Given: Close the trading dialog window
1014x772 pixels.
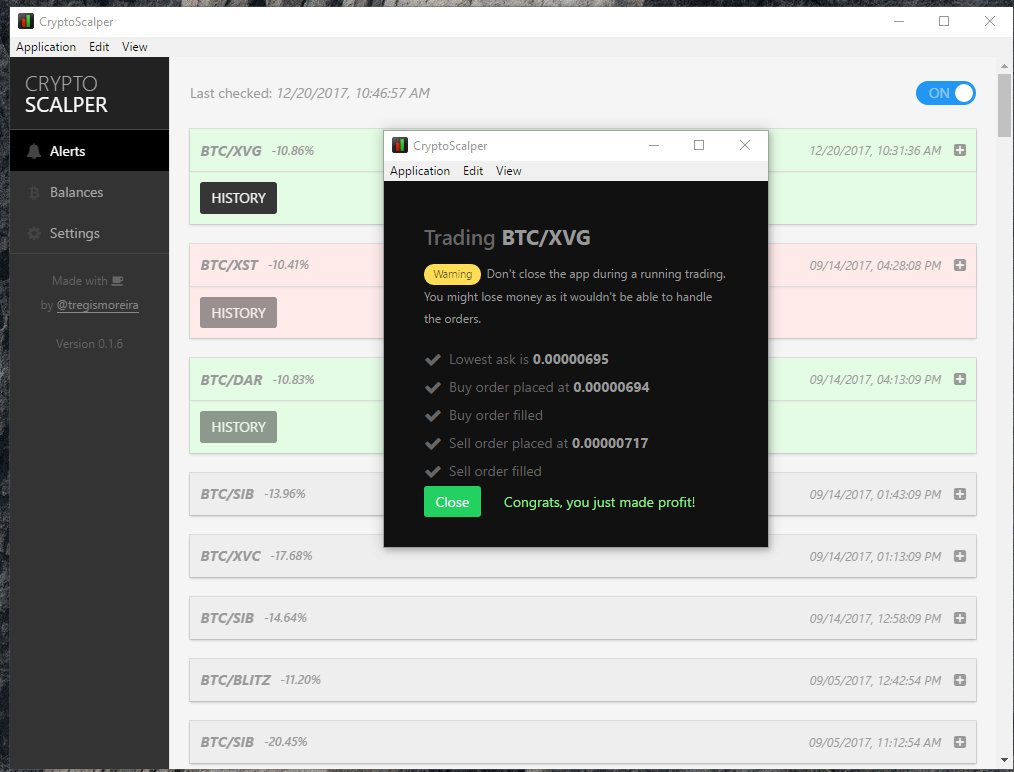Looking at the screenshot, I should pos(745,145).
